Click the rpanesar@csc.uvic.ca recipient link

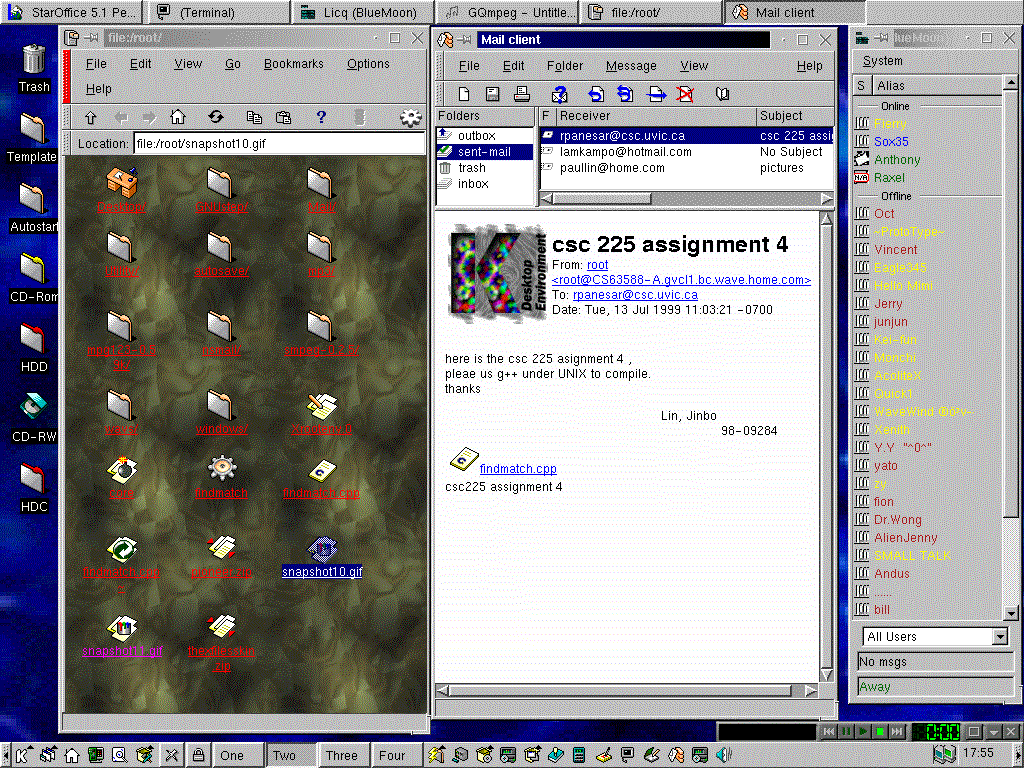coord(635,295)
